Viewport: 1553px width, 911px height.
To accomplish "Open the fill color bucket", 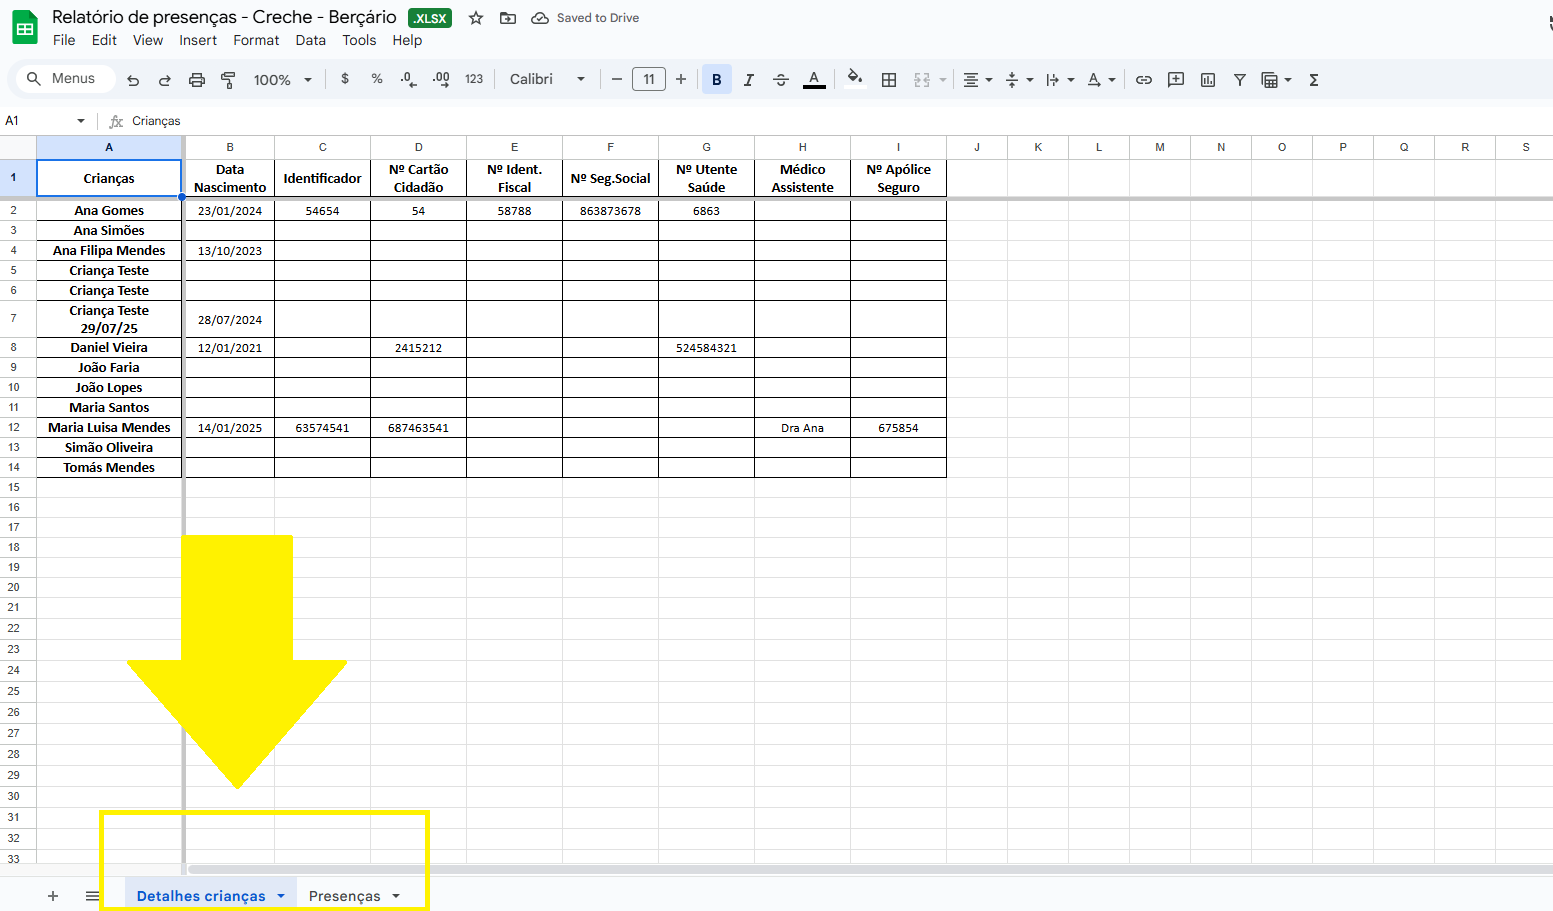I will click(854, 79).
